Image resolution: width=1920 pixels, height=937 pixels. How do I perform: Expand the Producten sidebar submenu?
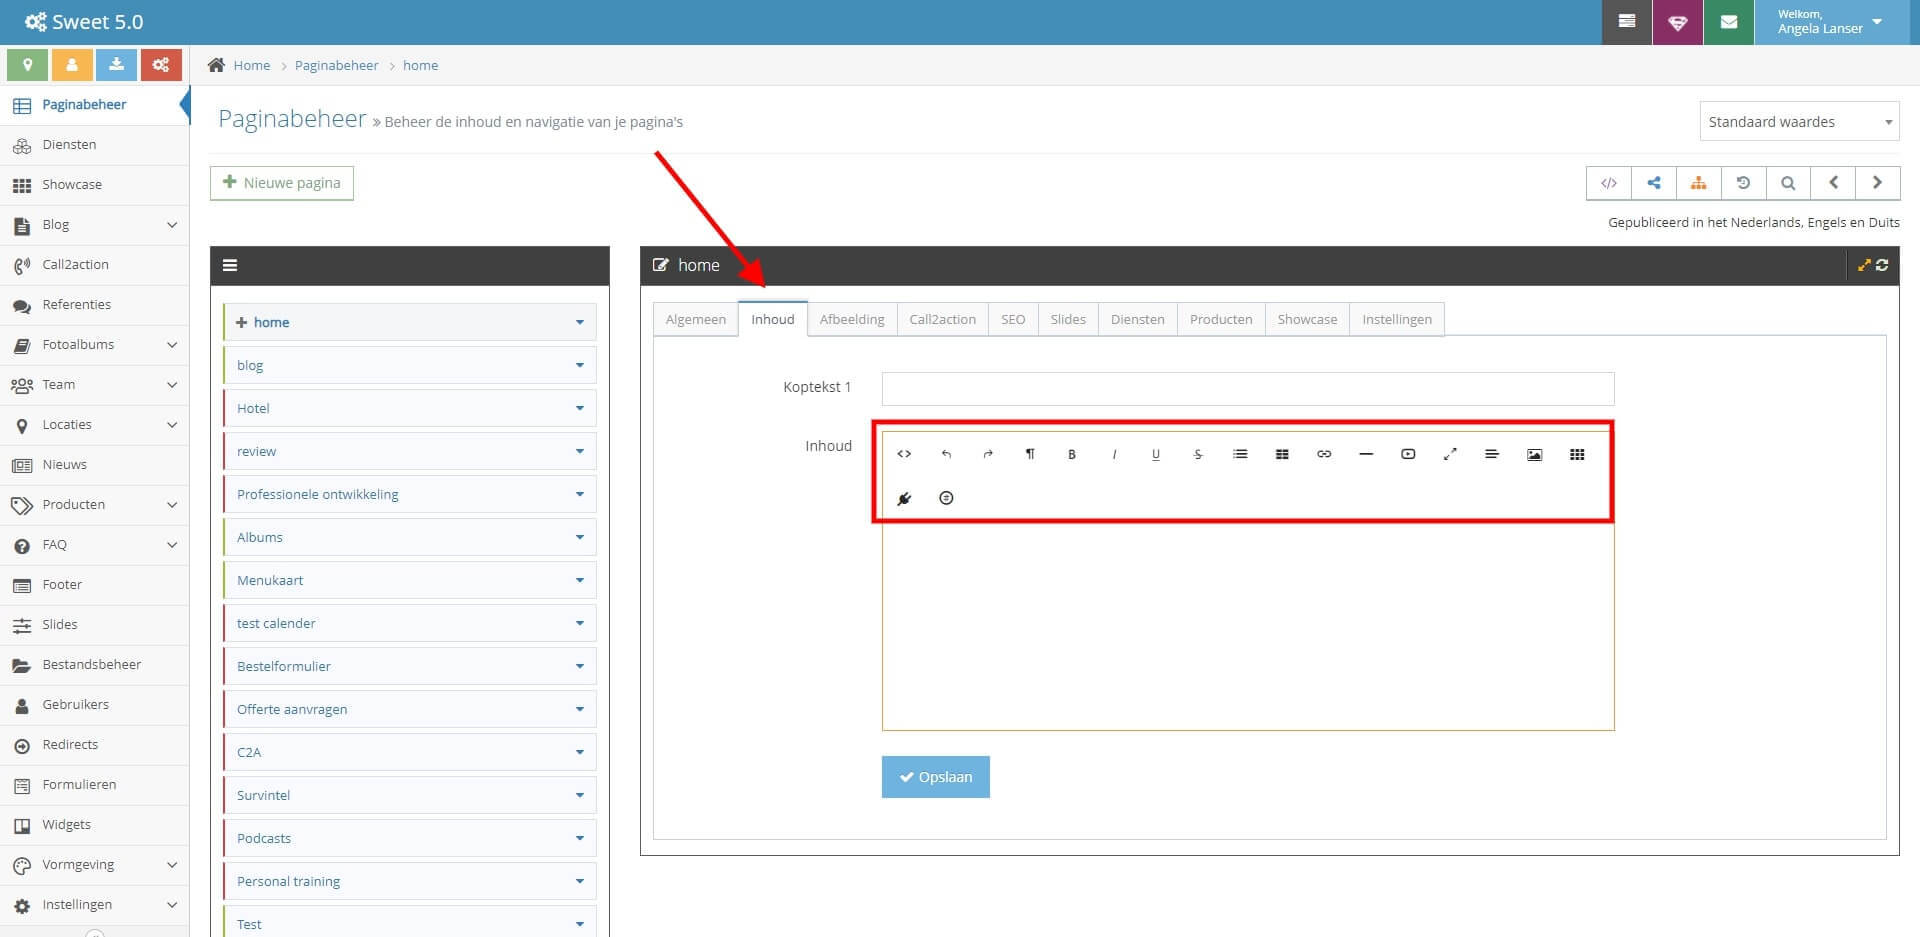(x=172, y=505)
